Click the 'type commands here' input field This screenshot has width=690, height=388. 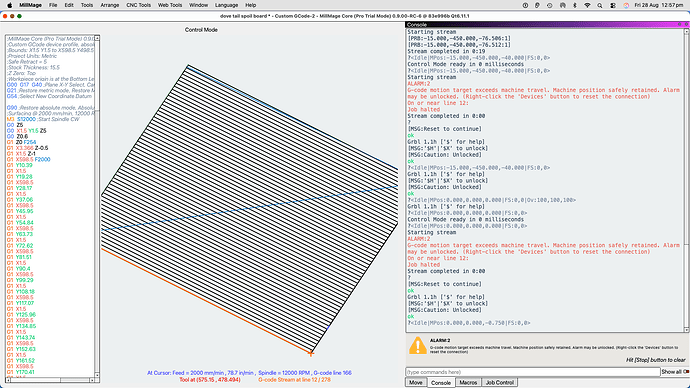tap(532, 372)
